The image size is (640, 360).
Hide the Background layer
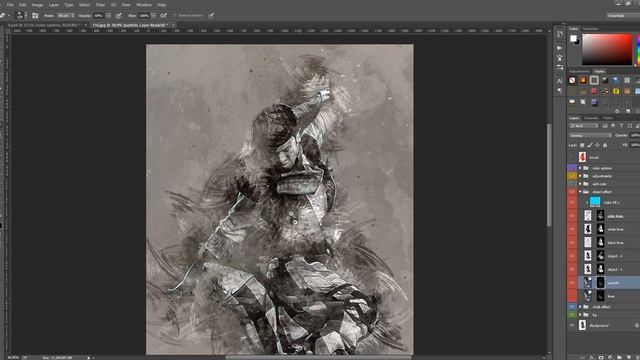pos(572,325)
